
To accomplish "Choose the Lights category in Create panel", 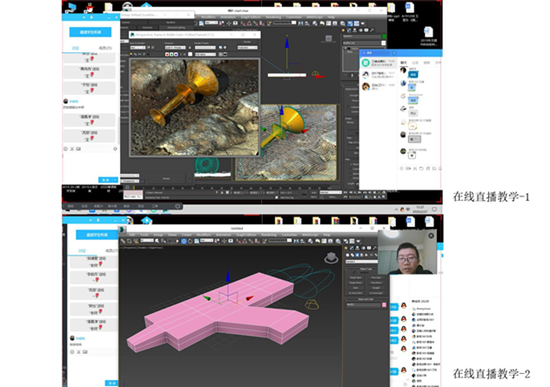I will [x=357, y=255].
